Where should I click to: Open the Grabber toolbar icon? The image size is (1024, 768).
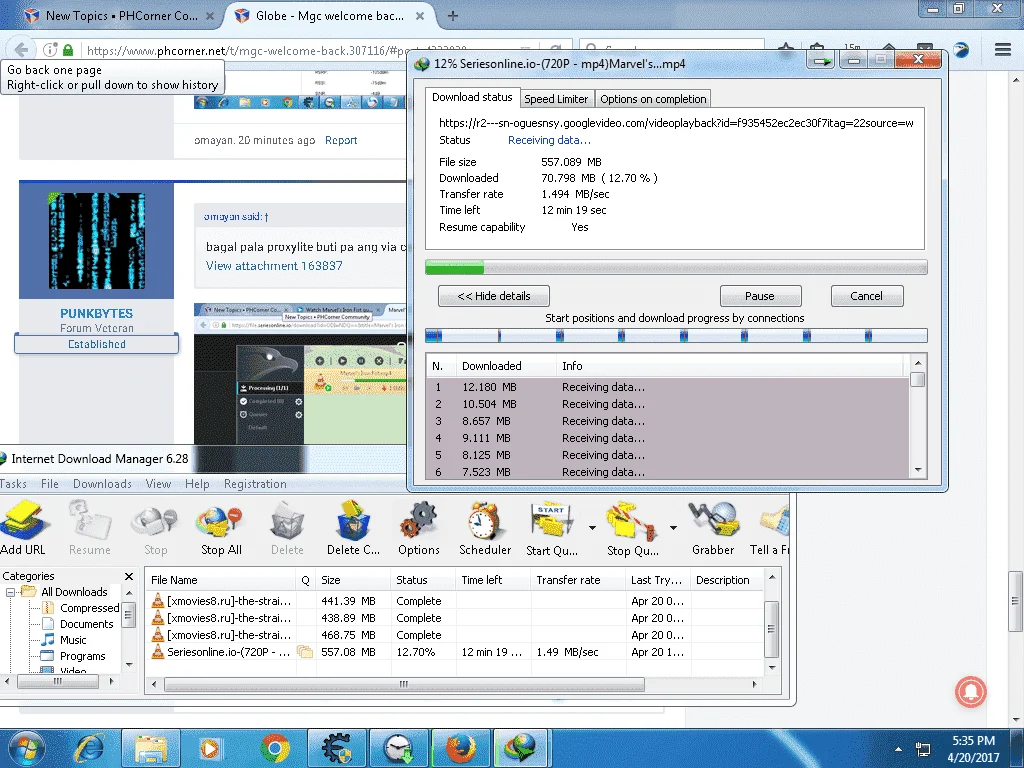coord(713,528)
